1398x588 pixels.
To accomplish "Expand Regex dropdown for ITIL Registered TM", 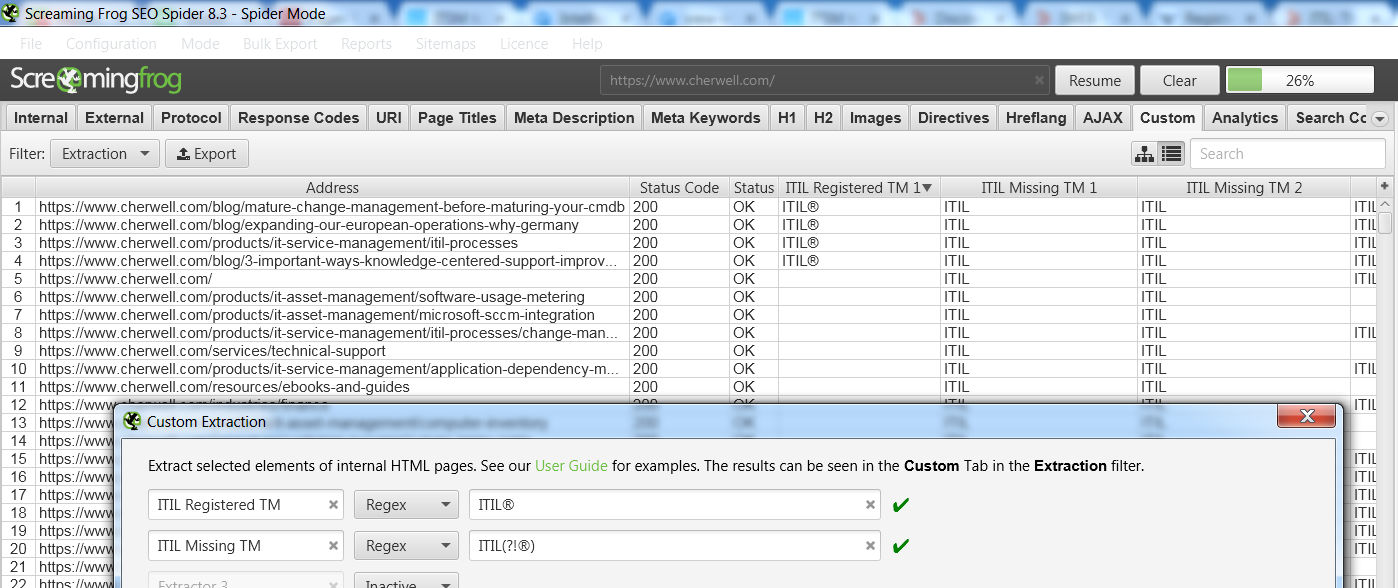I will pyautogui.click(x=406, y=505).
